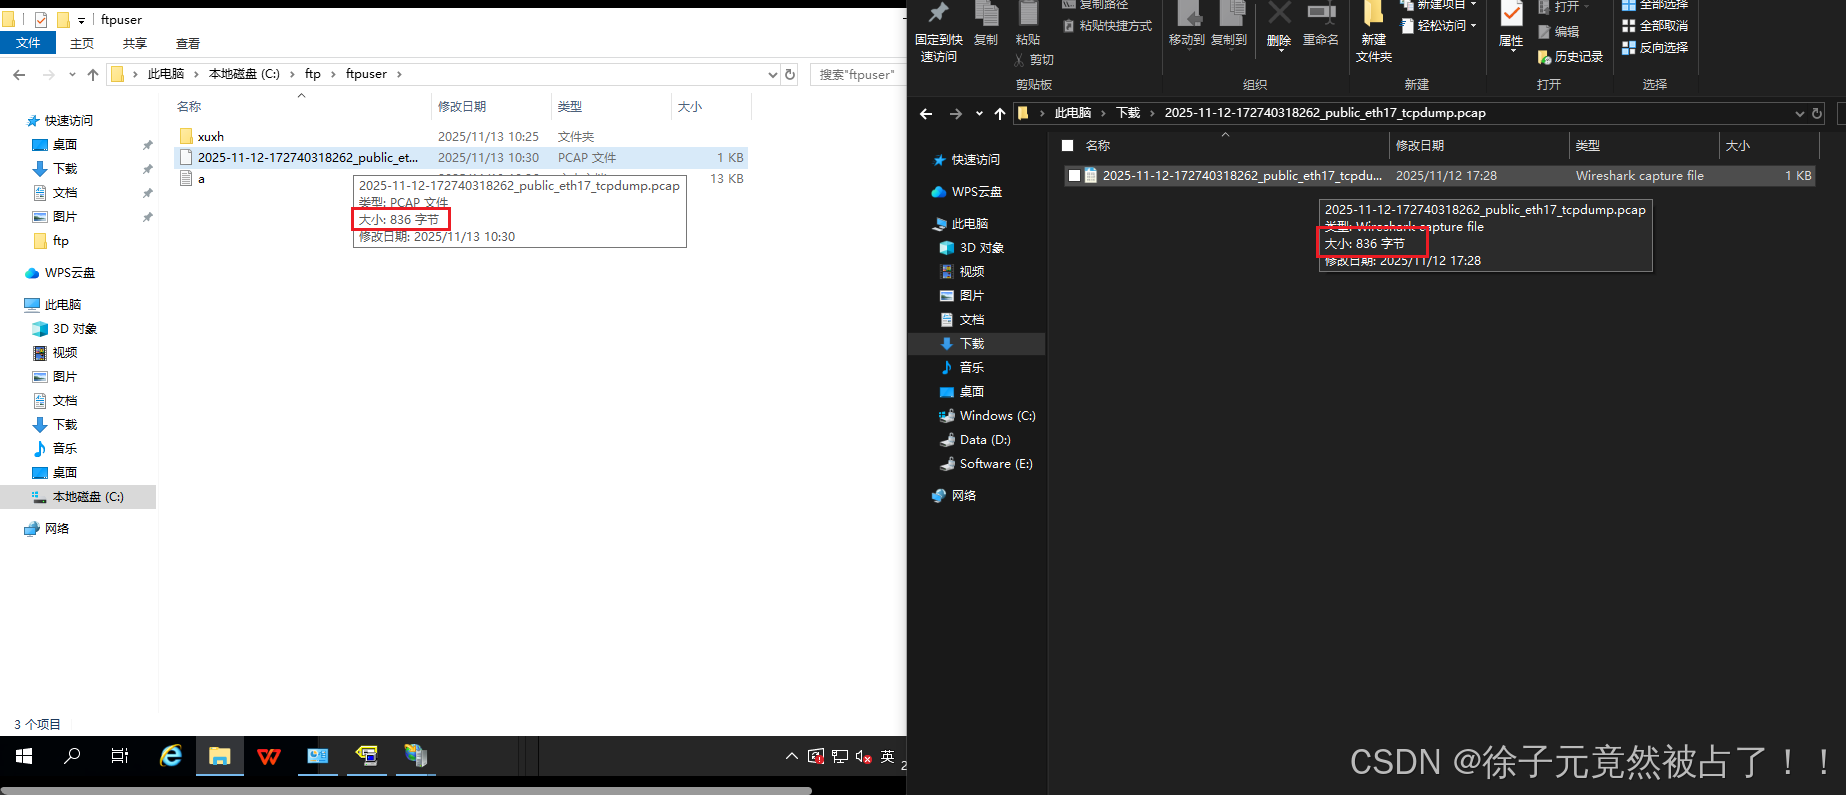Click 本地磁盘 (C:) in ftpuser breadcrumb
Viewport: 1846px width, 795px height.
click(x=244, y=74)
